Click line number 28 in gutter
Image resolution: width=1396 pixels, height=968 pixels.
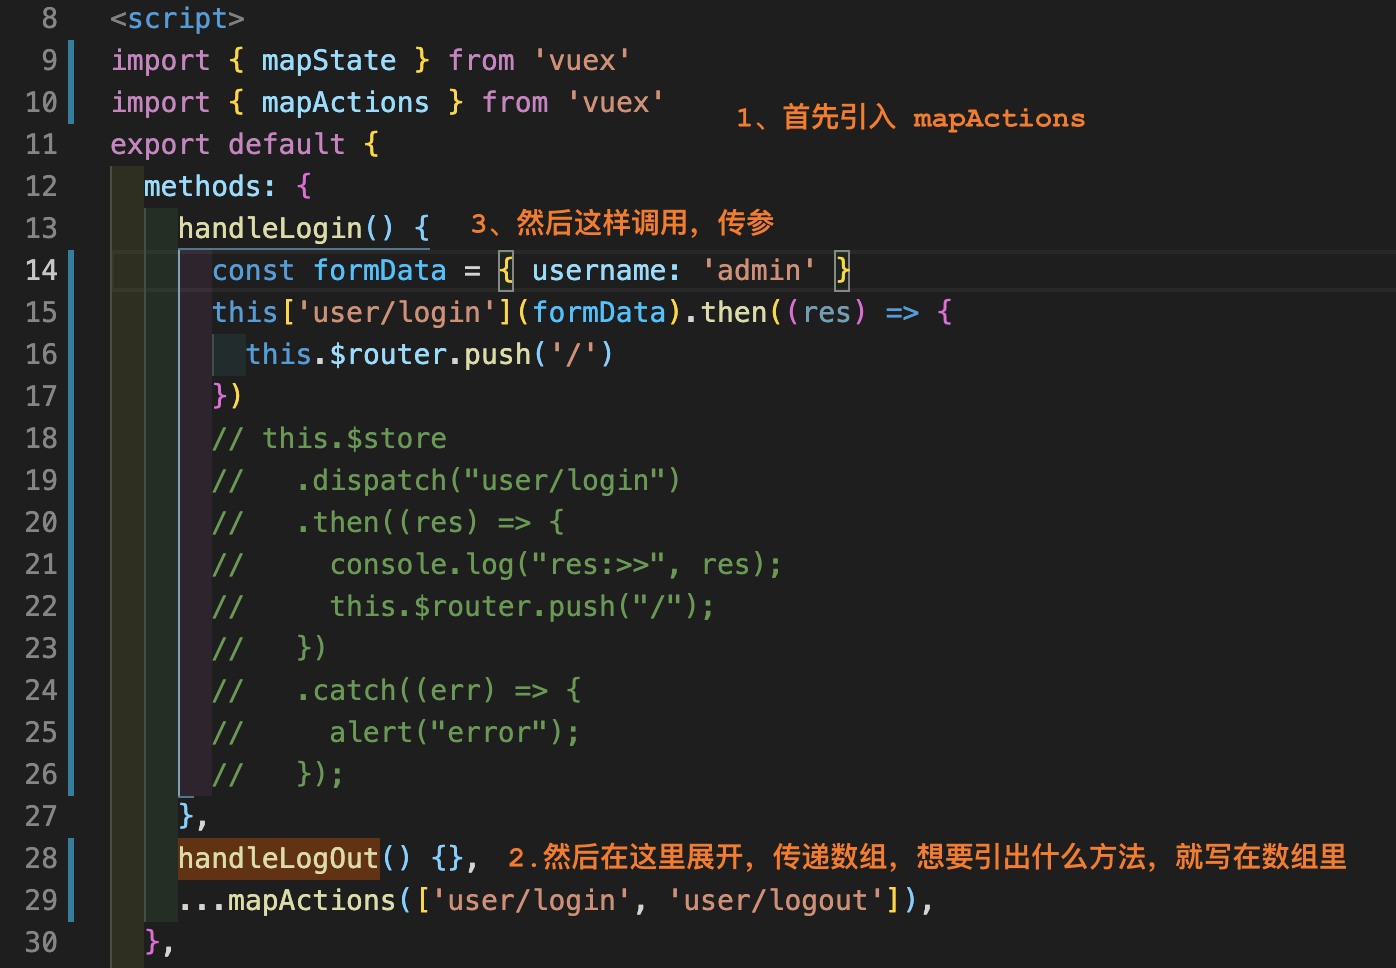click(x=41, y=858)
